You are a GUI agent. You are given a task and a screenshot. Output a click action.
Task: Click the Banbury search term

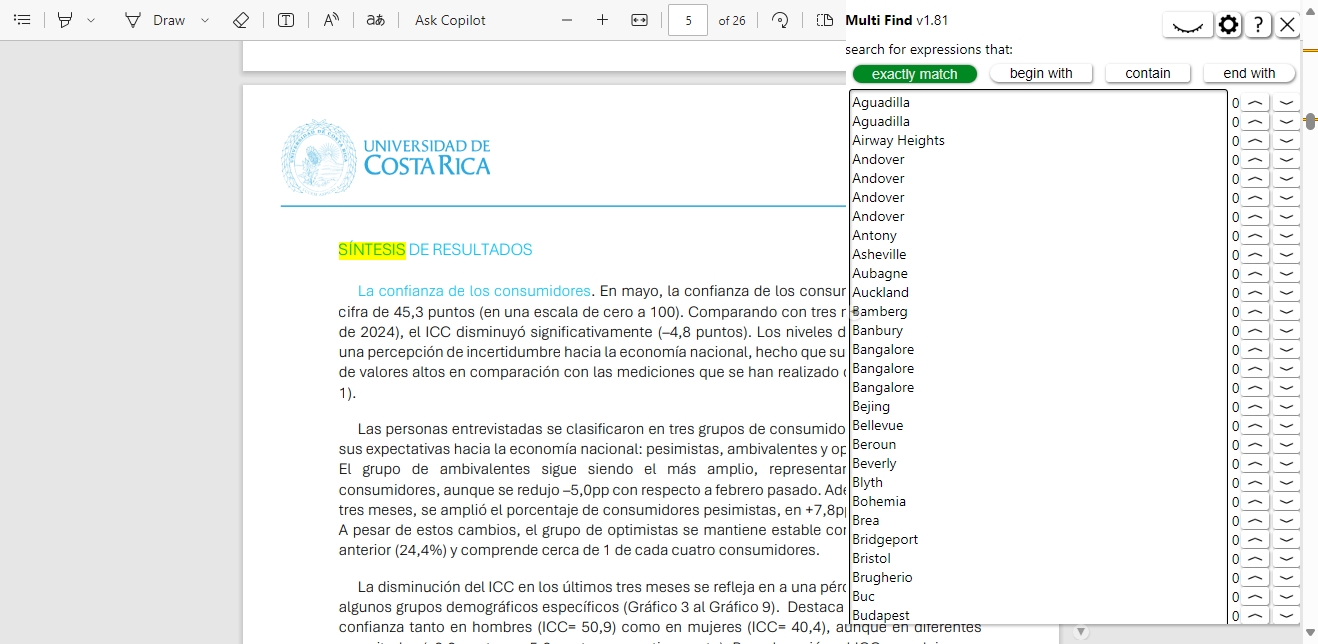coord(877,331)
